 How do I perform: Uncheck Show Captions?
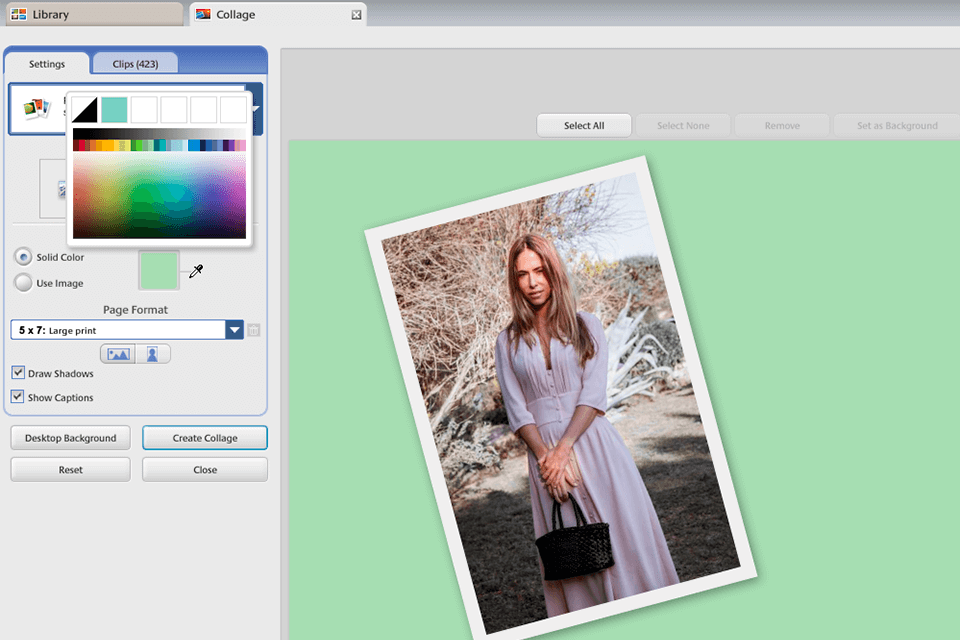[x=17, y=397]
